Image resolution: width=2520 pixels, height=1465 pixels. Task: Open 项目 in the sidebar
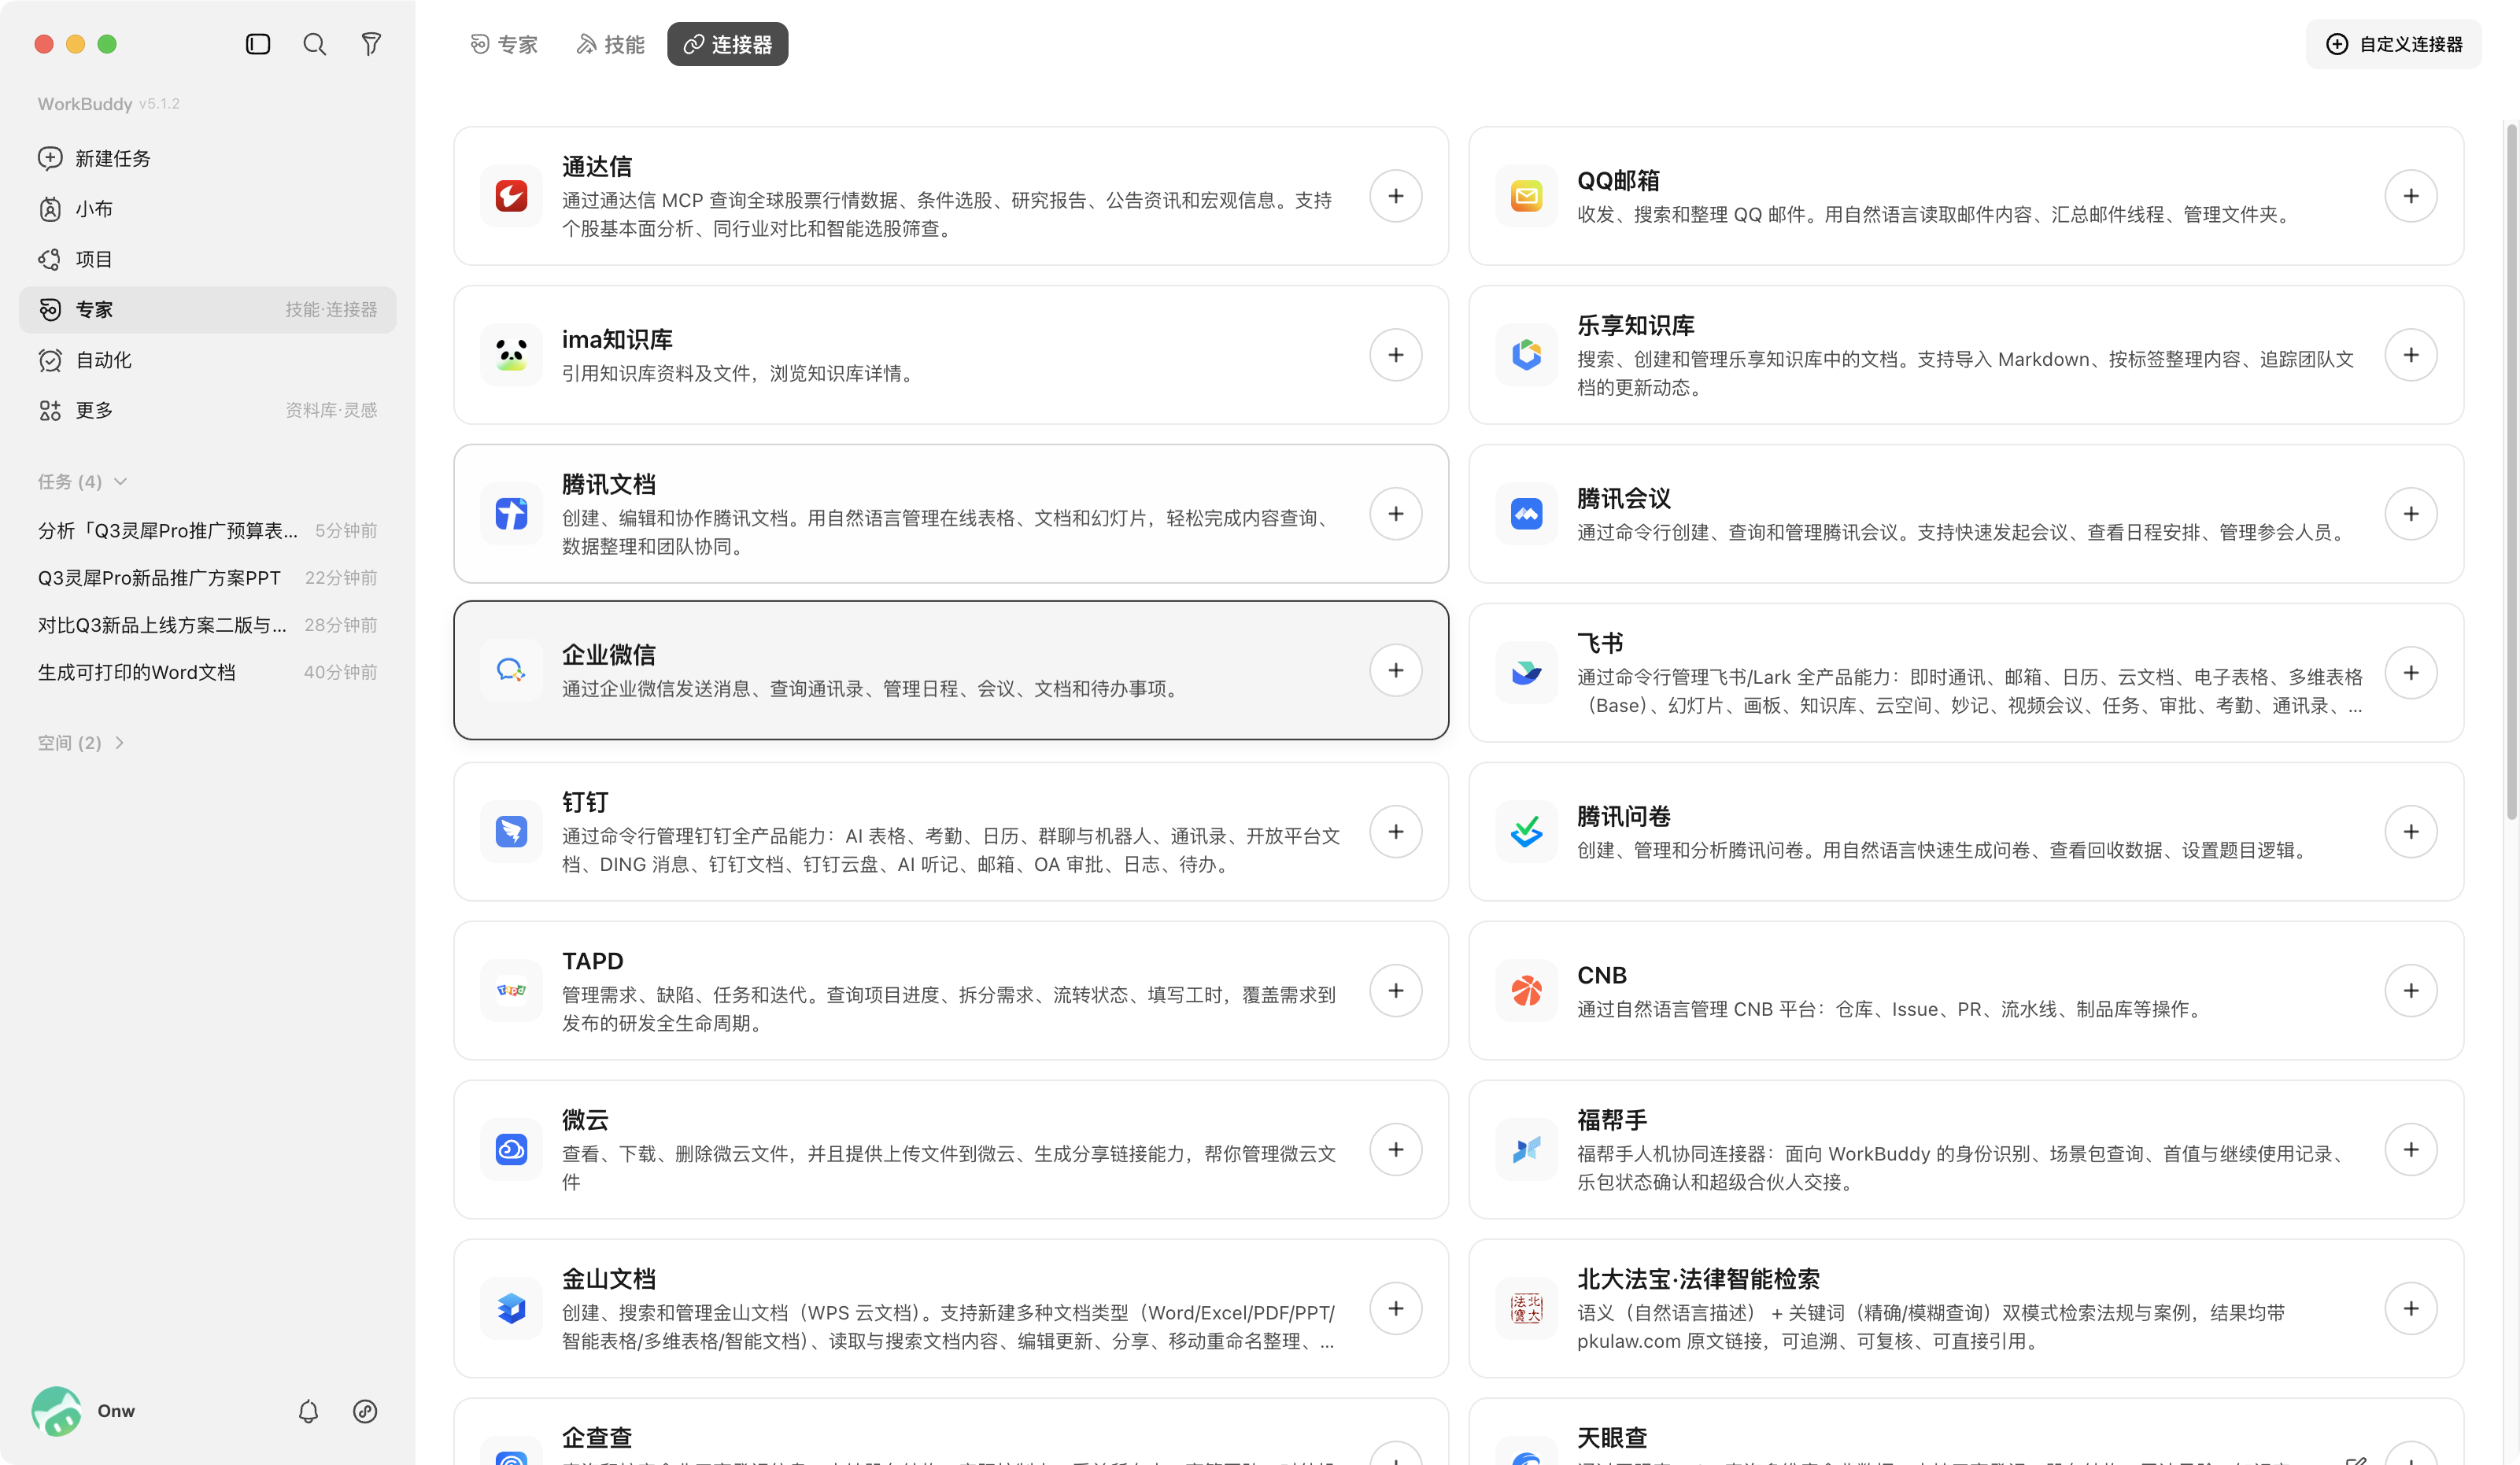pos(208,259)
